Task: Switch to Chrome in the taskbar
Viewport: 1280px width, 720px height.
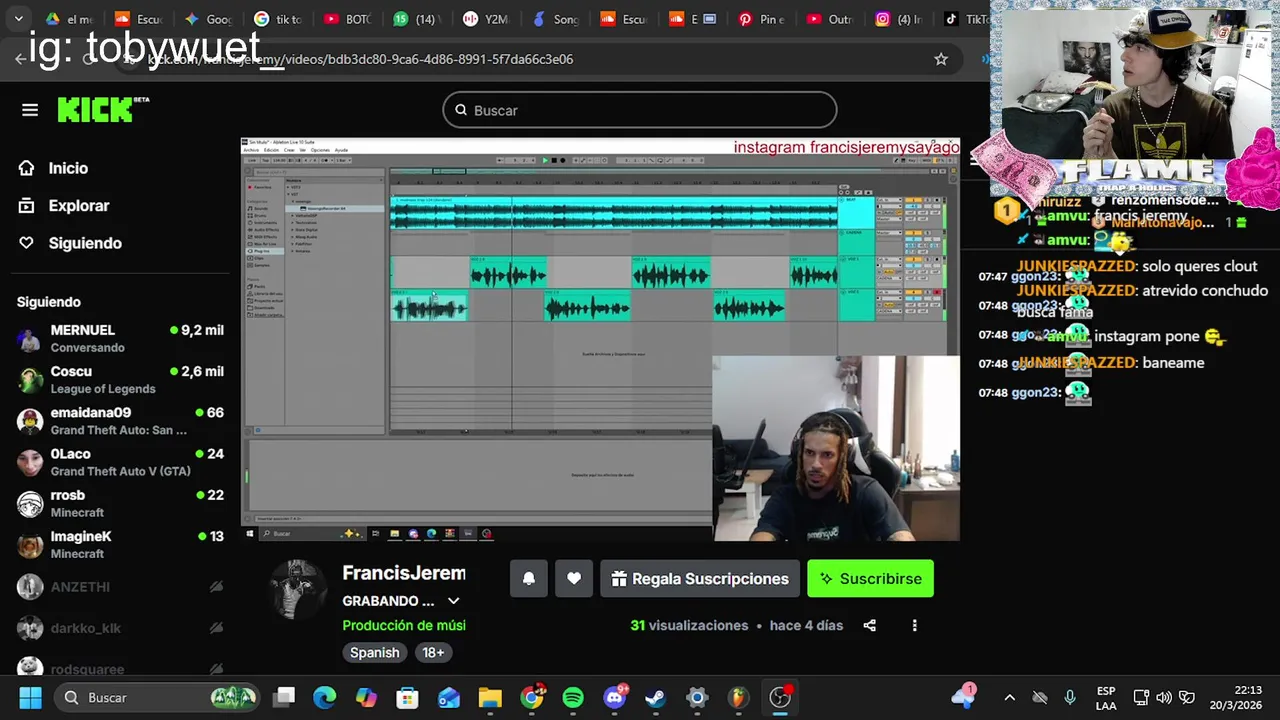Action: [x=532, y=697]
